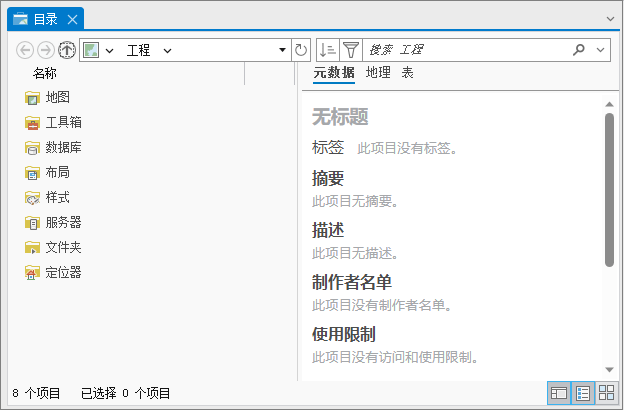Expand the location path history dropdown arrow

coord(282,50)
